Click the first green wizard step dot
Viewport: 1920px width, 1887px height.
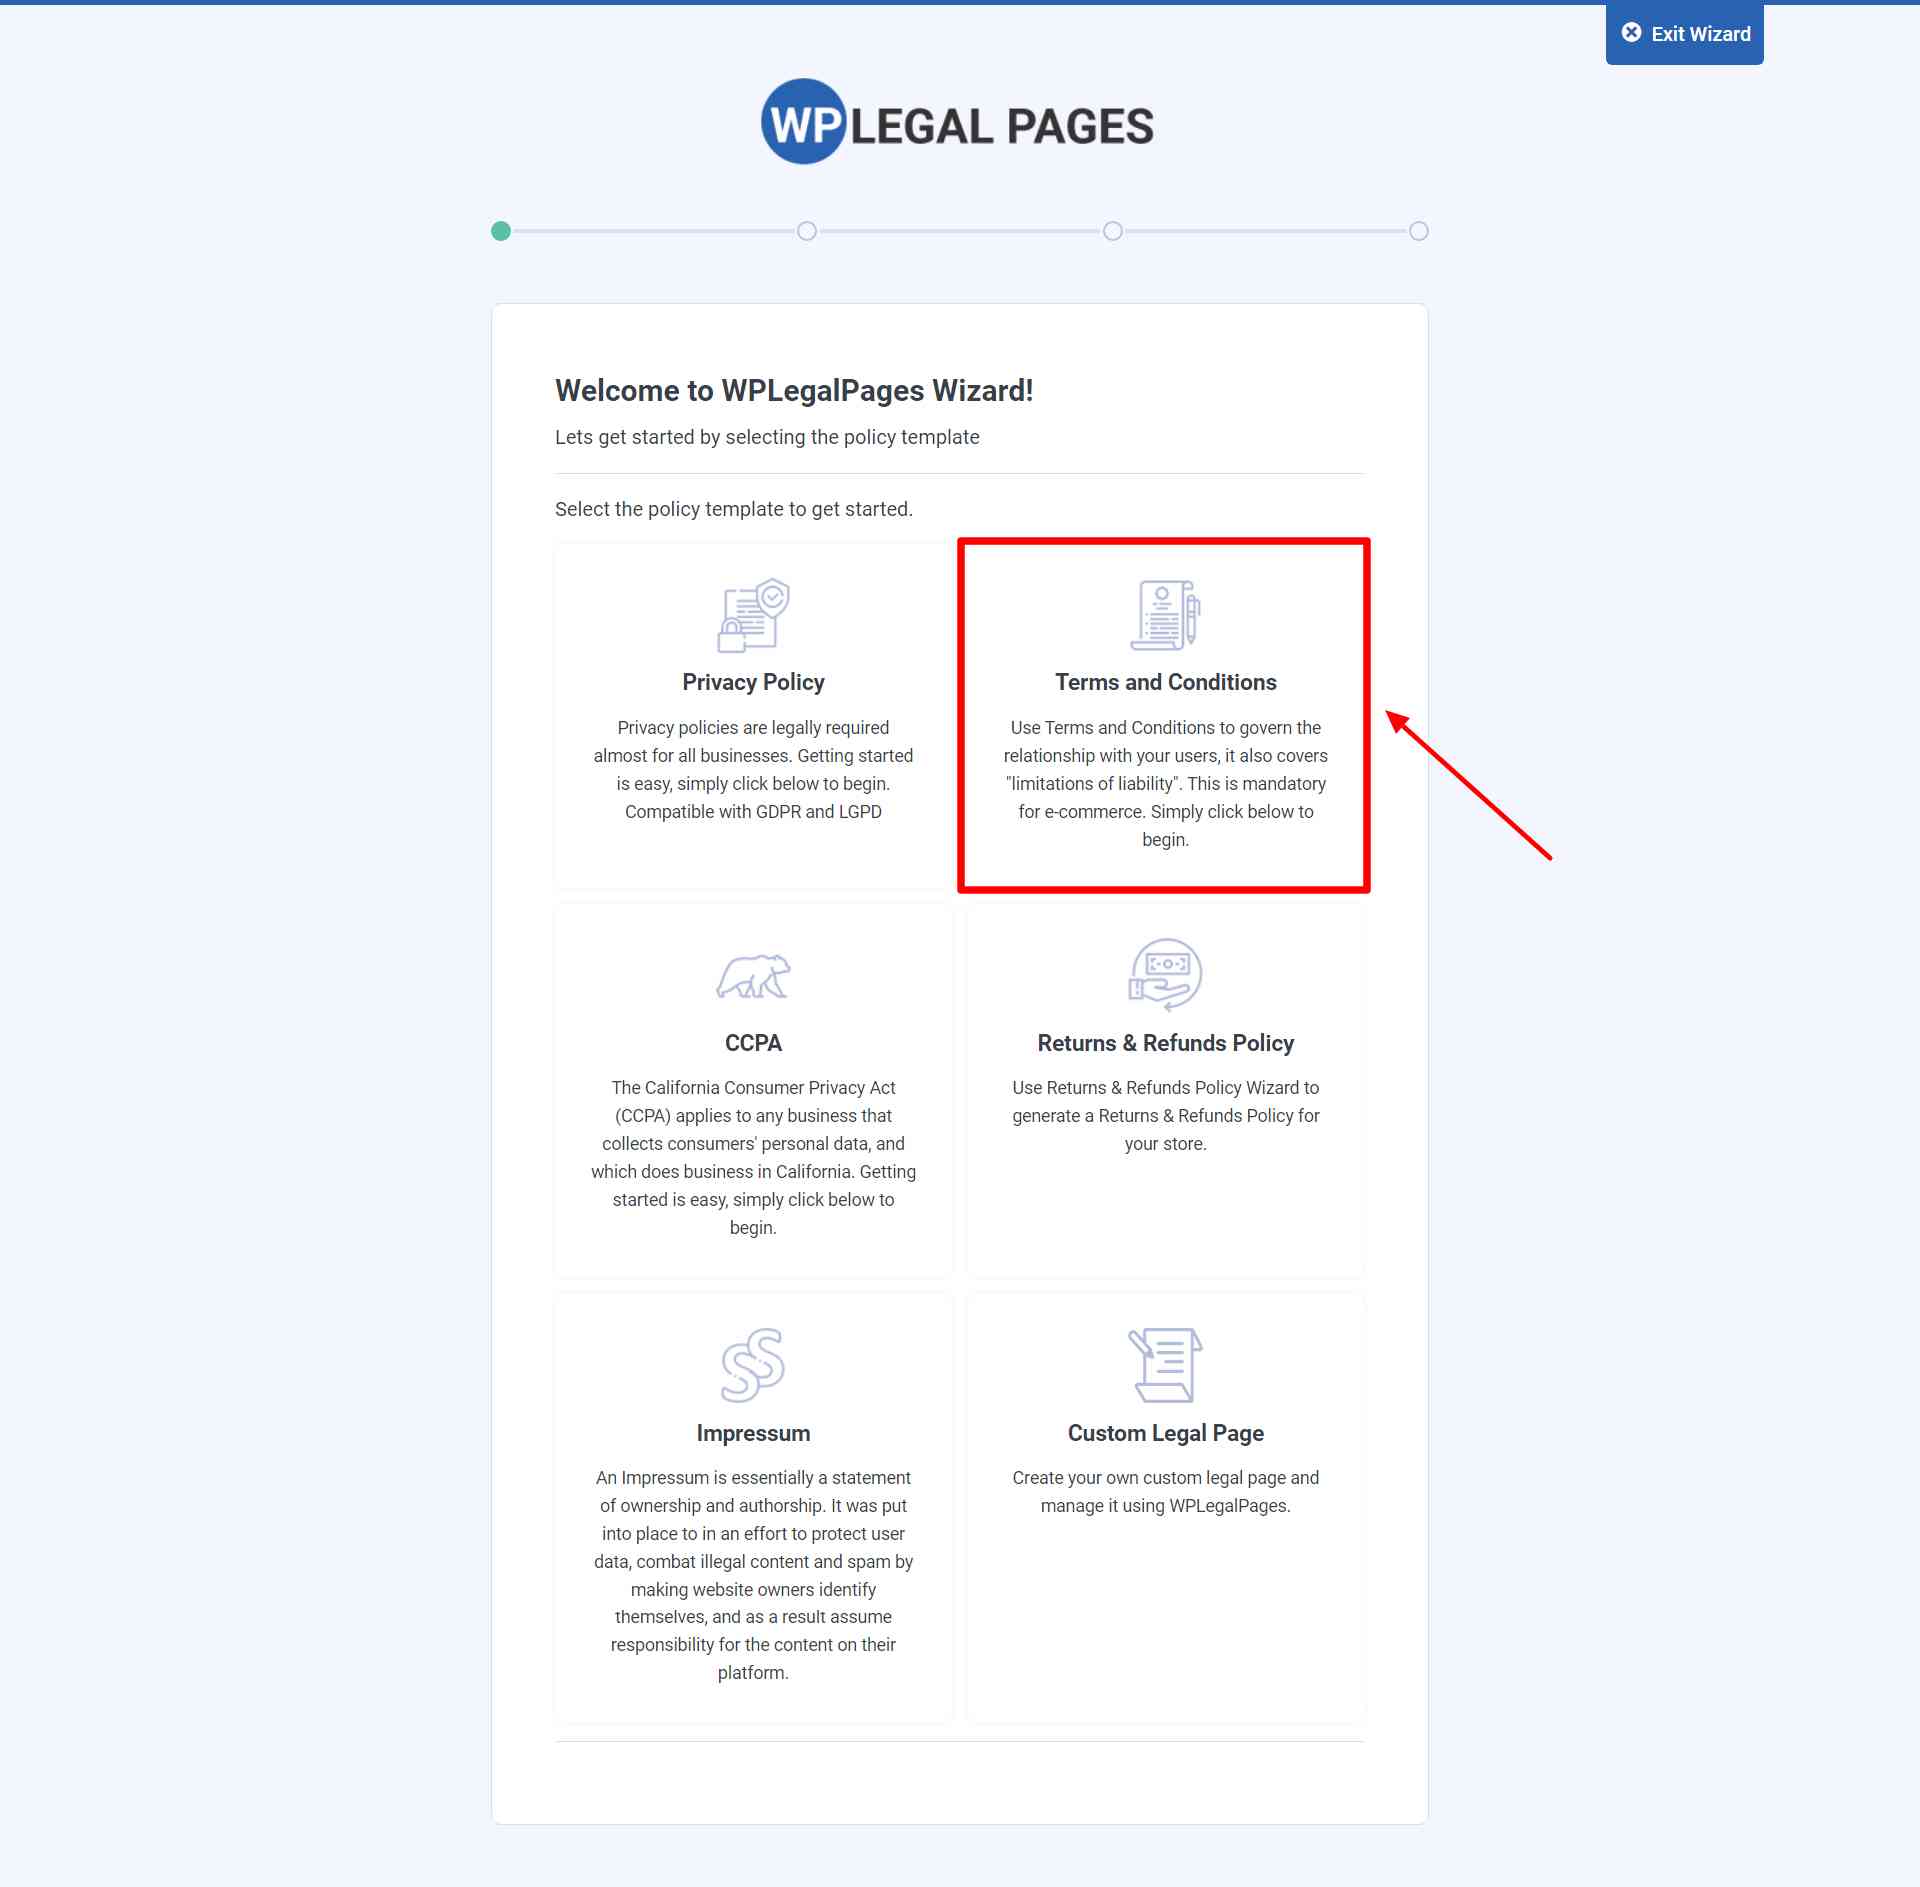pos(501,231)
